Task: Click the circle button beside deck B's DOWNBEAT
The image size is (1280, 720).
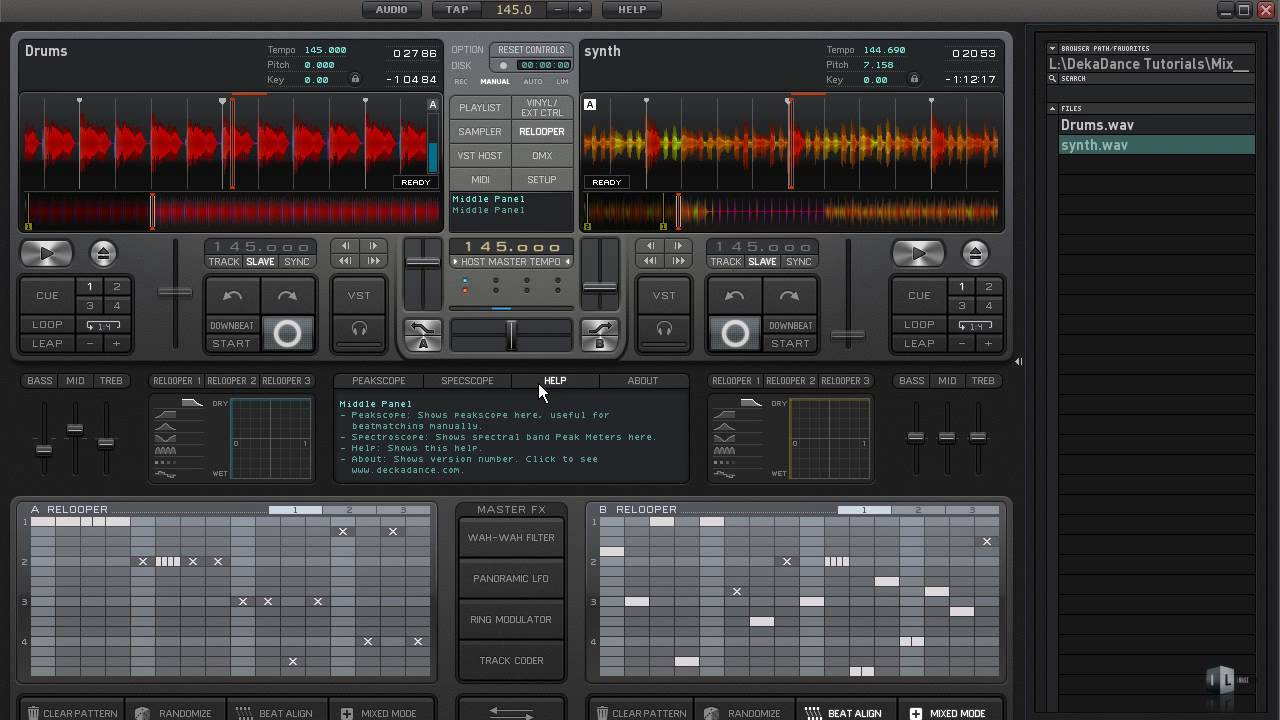Action: pyautogui.click(x=735, y=334)
